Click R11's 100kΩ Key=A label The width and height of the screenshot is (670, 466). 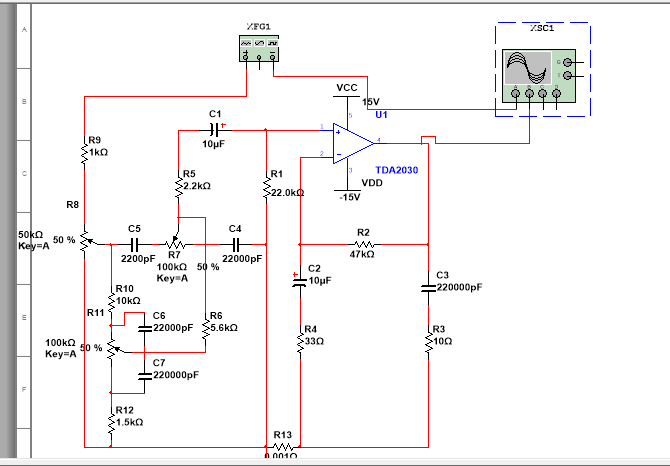click(x=61, y=348)
